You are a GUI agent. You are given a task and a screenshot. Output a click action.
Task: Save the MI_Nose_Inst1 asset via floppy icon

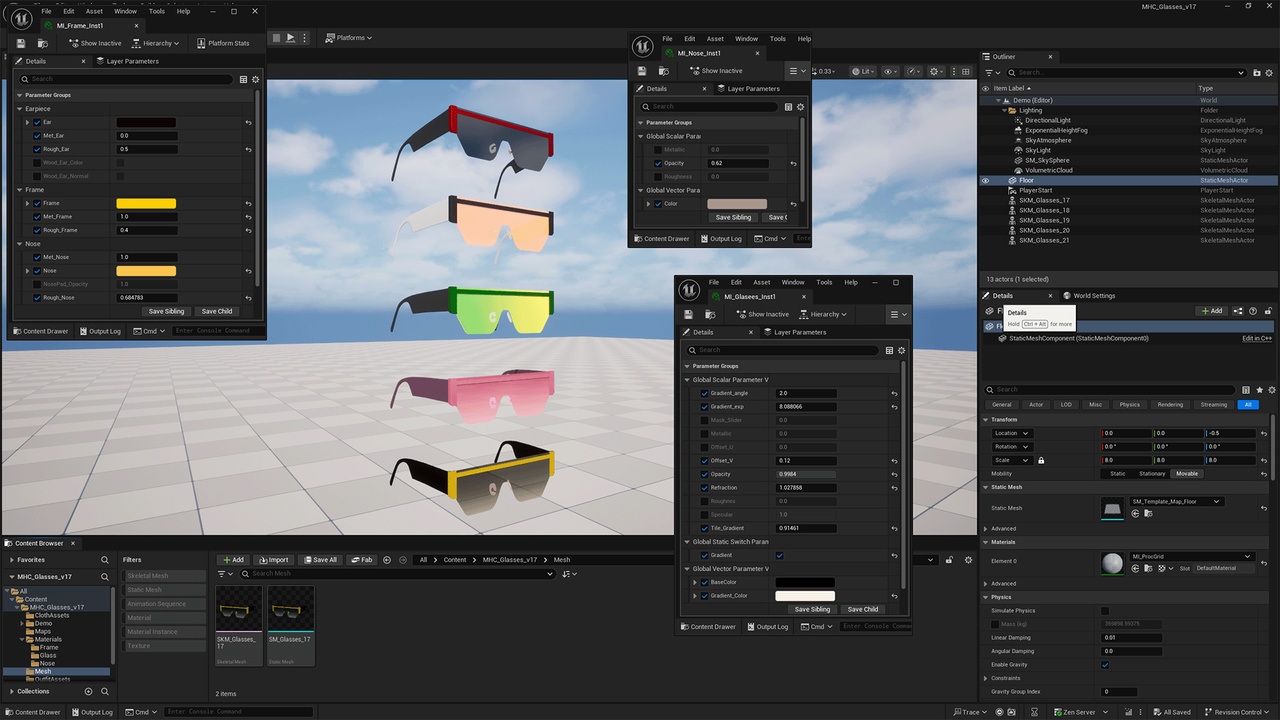644,71
